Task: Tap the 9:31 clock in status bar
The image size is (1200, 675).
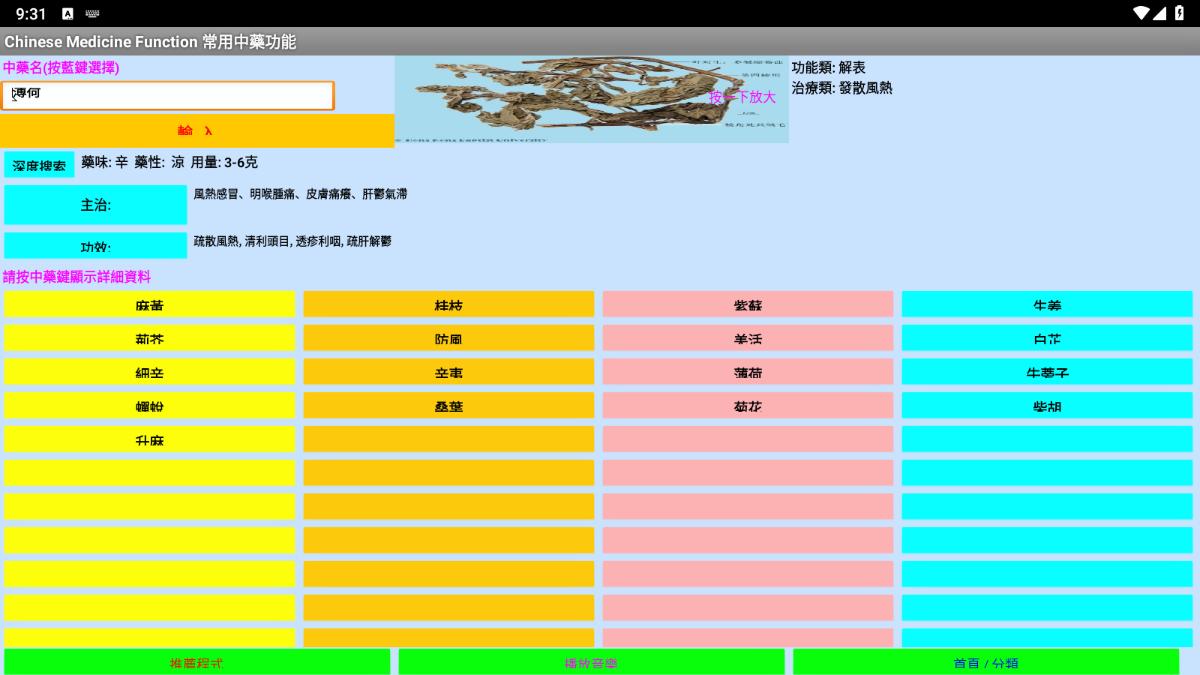Action: 31,14
